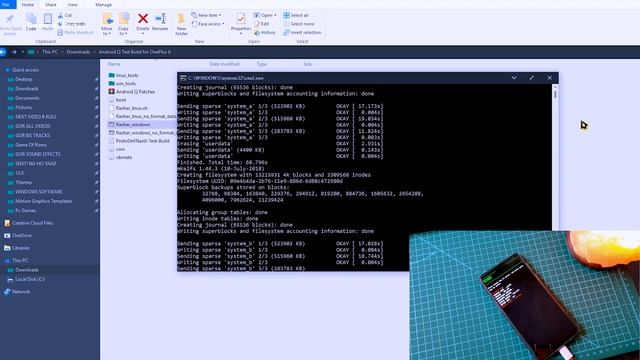Click the Android Q Test Build breadcrumb
Screen dimensions: 640x360
pos(135,52)
